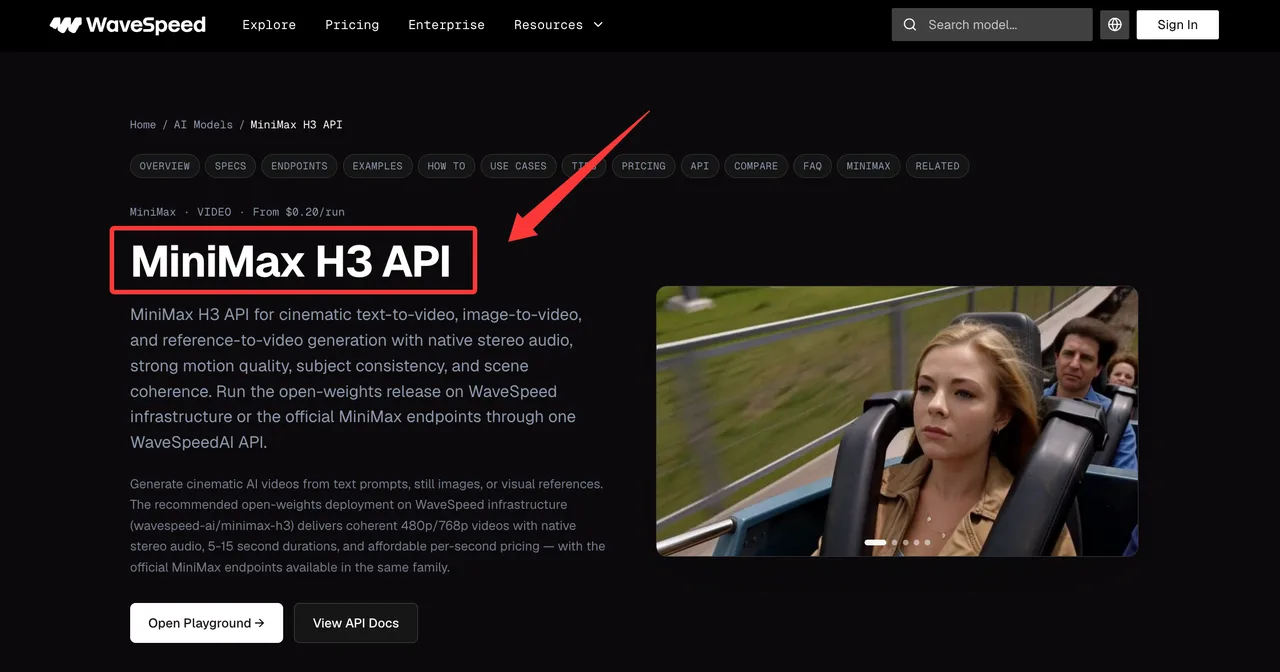Screen dimensions: 1280x672
Task: Click the roller coaster video preview
Action: [x=897, y=421]
